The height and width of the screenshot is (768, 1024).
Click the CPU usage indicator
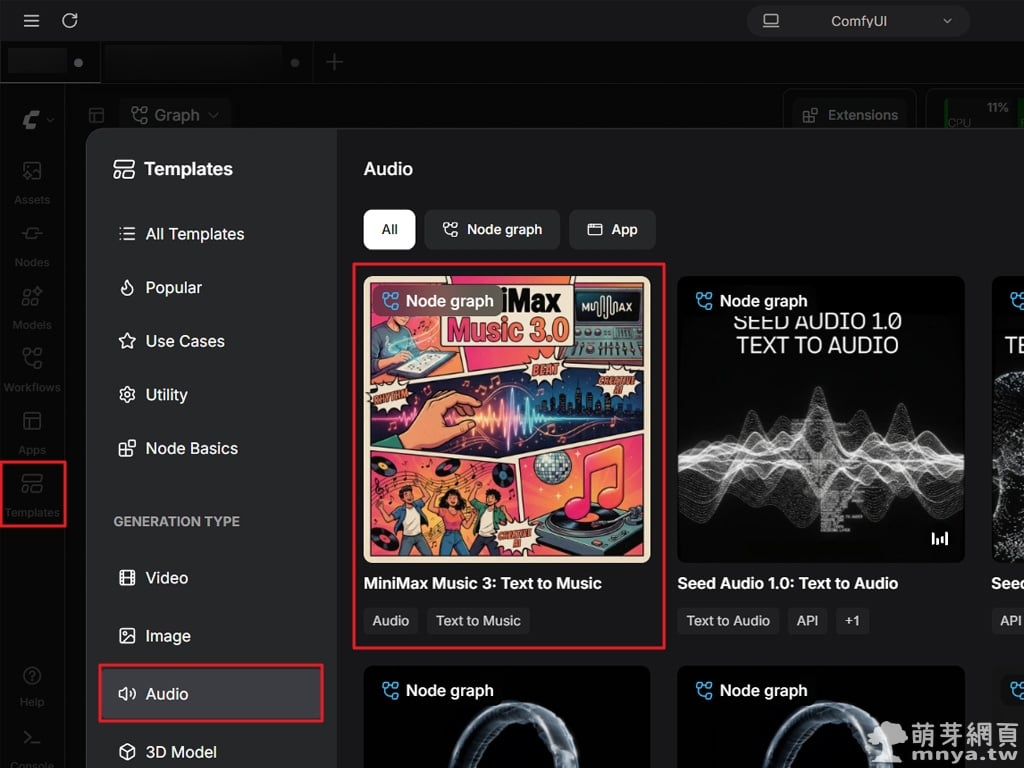[x=978, y=113]
